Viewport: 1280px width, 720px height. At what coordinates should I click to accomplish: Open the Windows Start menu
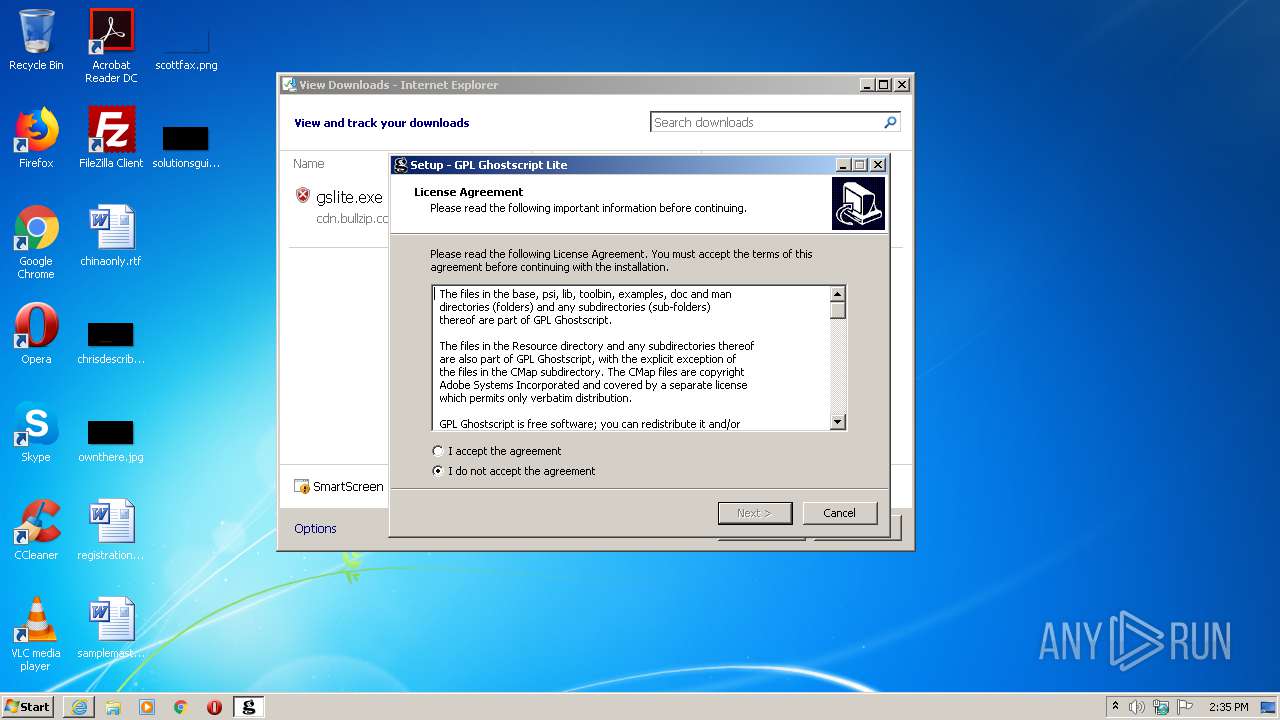click(28, 706)
